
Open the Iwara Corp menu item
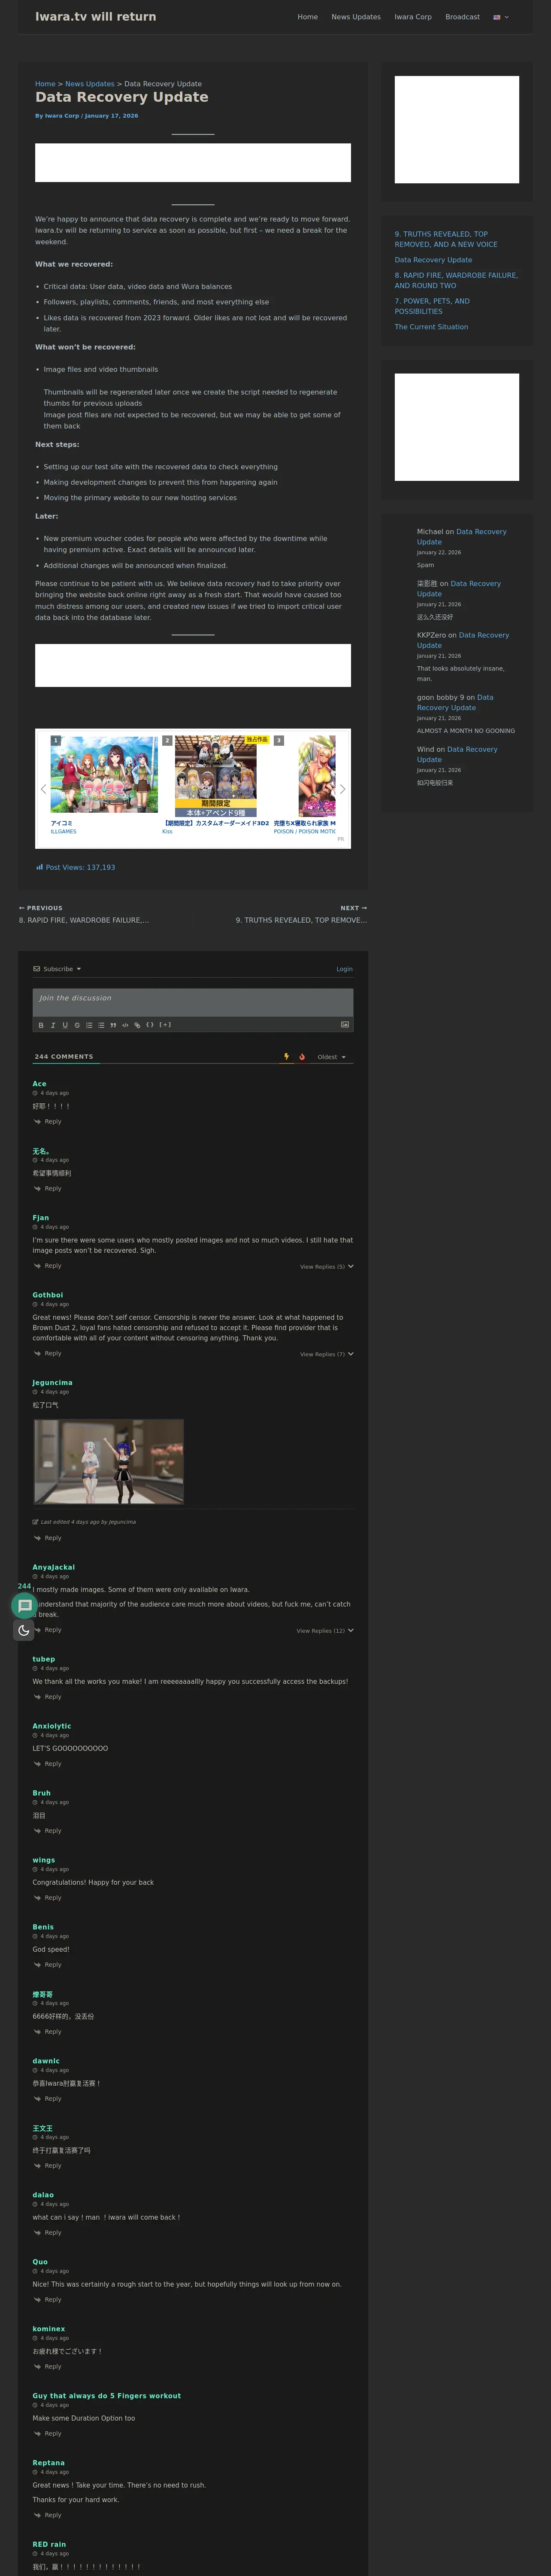(x=413, y=17)
